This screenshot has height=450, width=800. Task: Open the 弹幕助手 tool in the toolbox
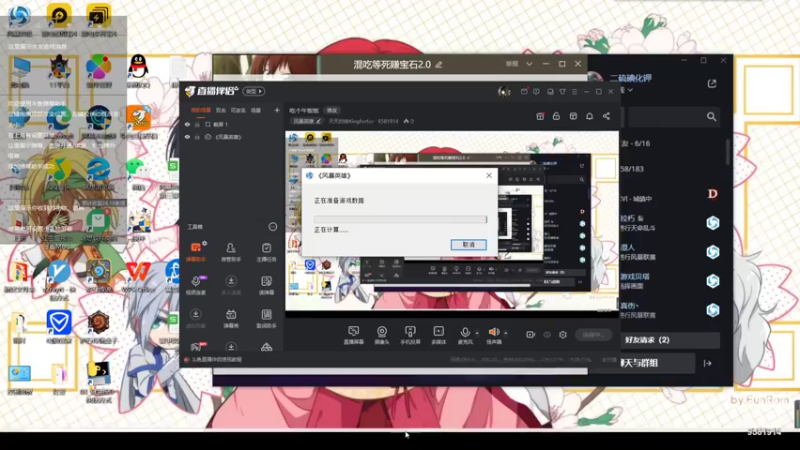pyautogui.click(x=196, y=252)
